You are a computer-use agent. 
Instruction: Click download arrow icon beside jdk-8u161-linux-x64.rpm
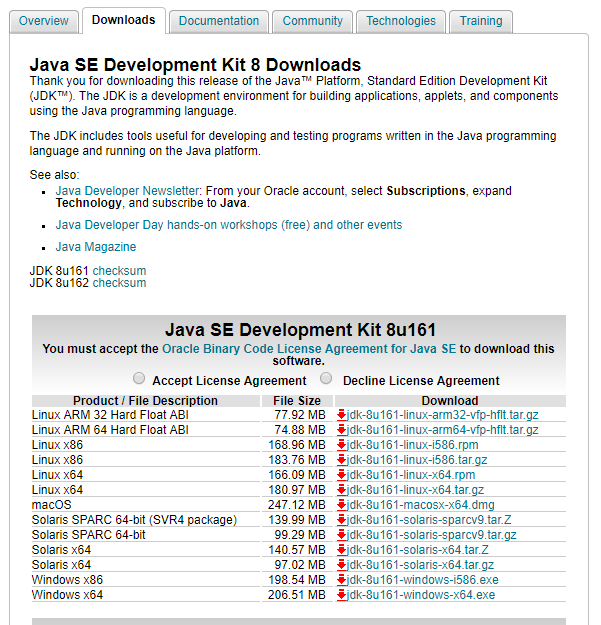(x=341, y=475)
